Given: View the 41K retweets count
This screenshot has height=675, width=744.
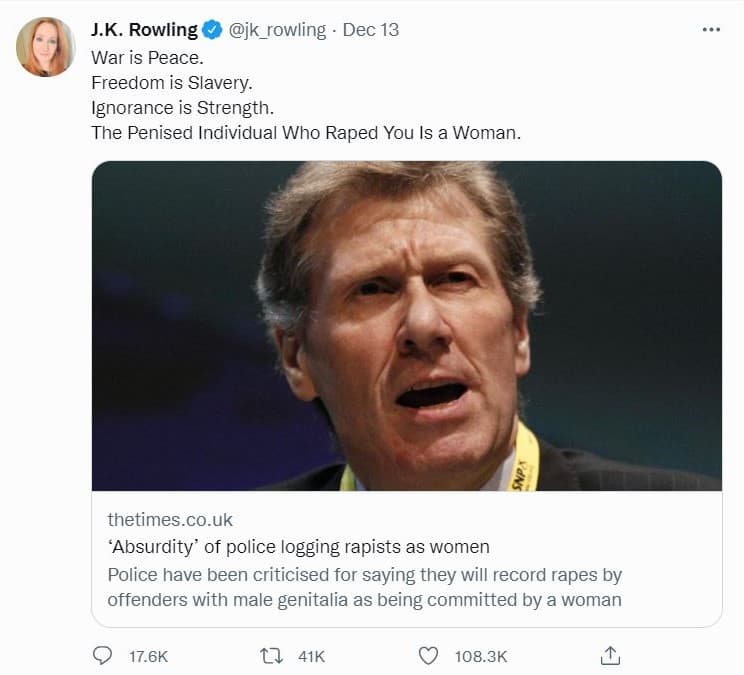Looking at the screenshot, I should tap(311, 657).
